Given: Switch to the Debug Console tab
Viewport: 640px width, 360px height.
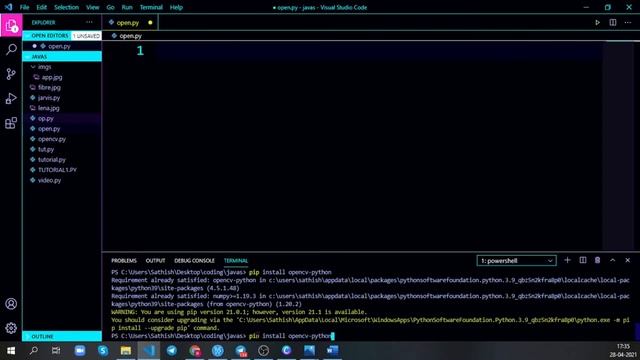Looking at the screenshot, I should [194, 260].
